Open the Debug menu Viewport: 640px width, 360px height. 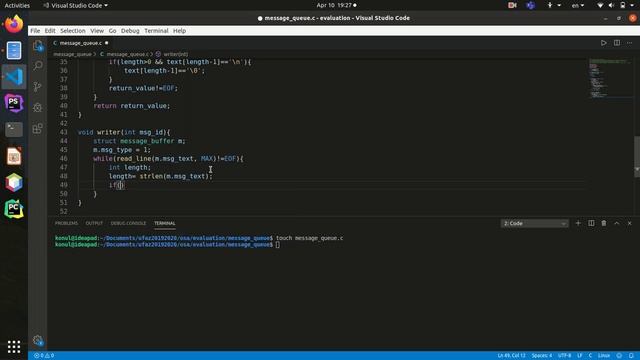(x=130, y=31)
